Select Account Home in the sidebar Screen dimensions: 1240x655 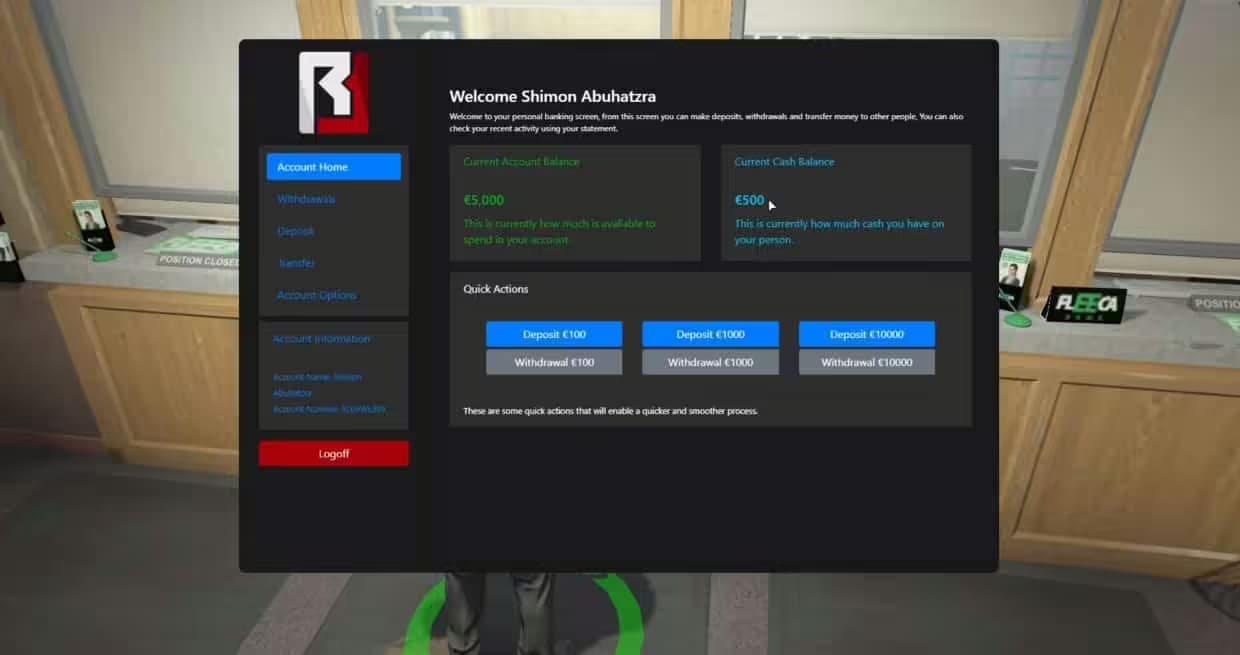pos(333,166)
